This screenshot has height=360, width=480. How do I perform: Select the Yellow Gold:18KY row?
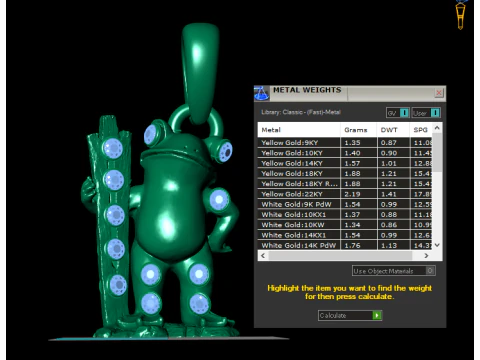coord(345,174)
